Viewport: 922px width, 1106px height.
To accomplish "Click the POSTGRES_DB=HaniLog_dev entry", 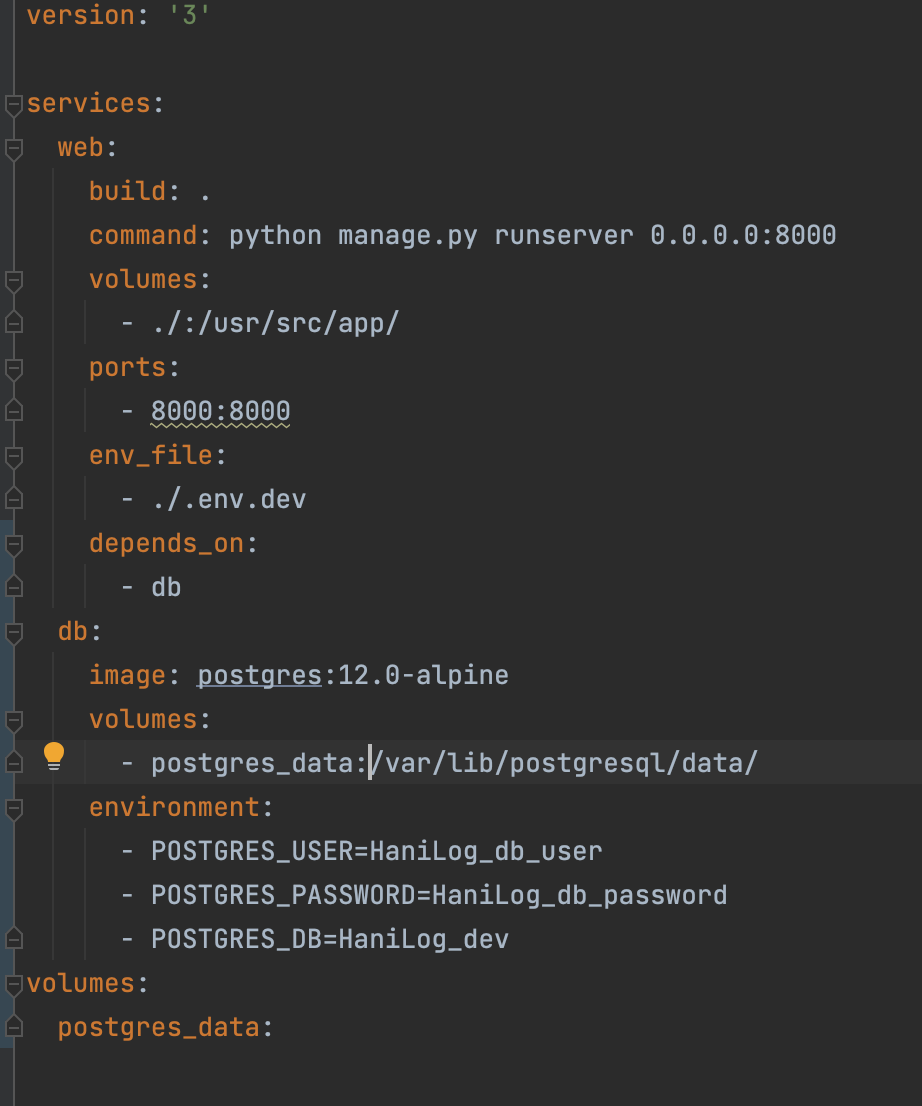I will tap(329, 940).
